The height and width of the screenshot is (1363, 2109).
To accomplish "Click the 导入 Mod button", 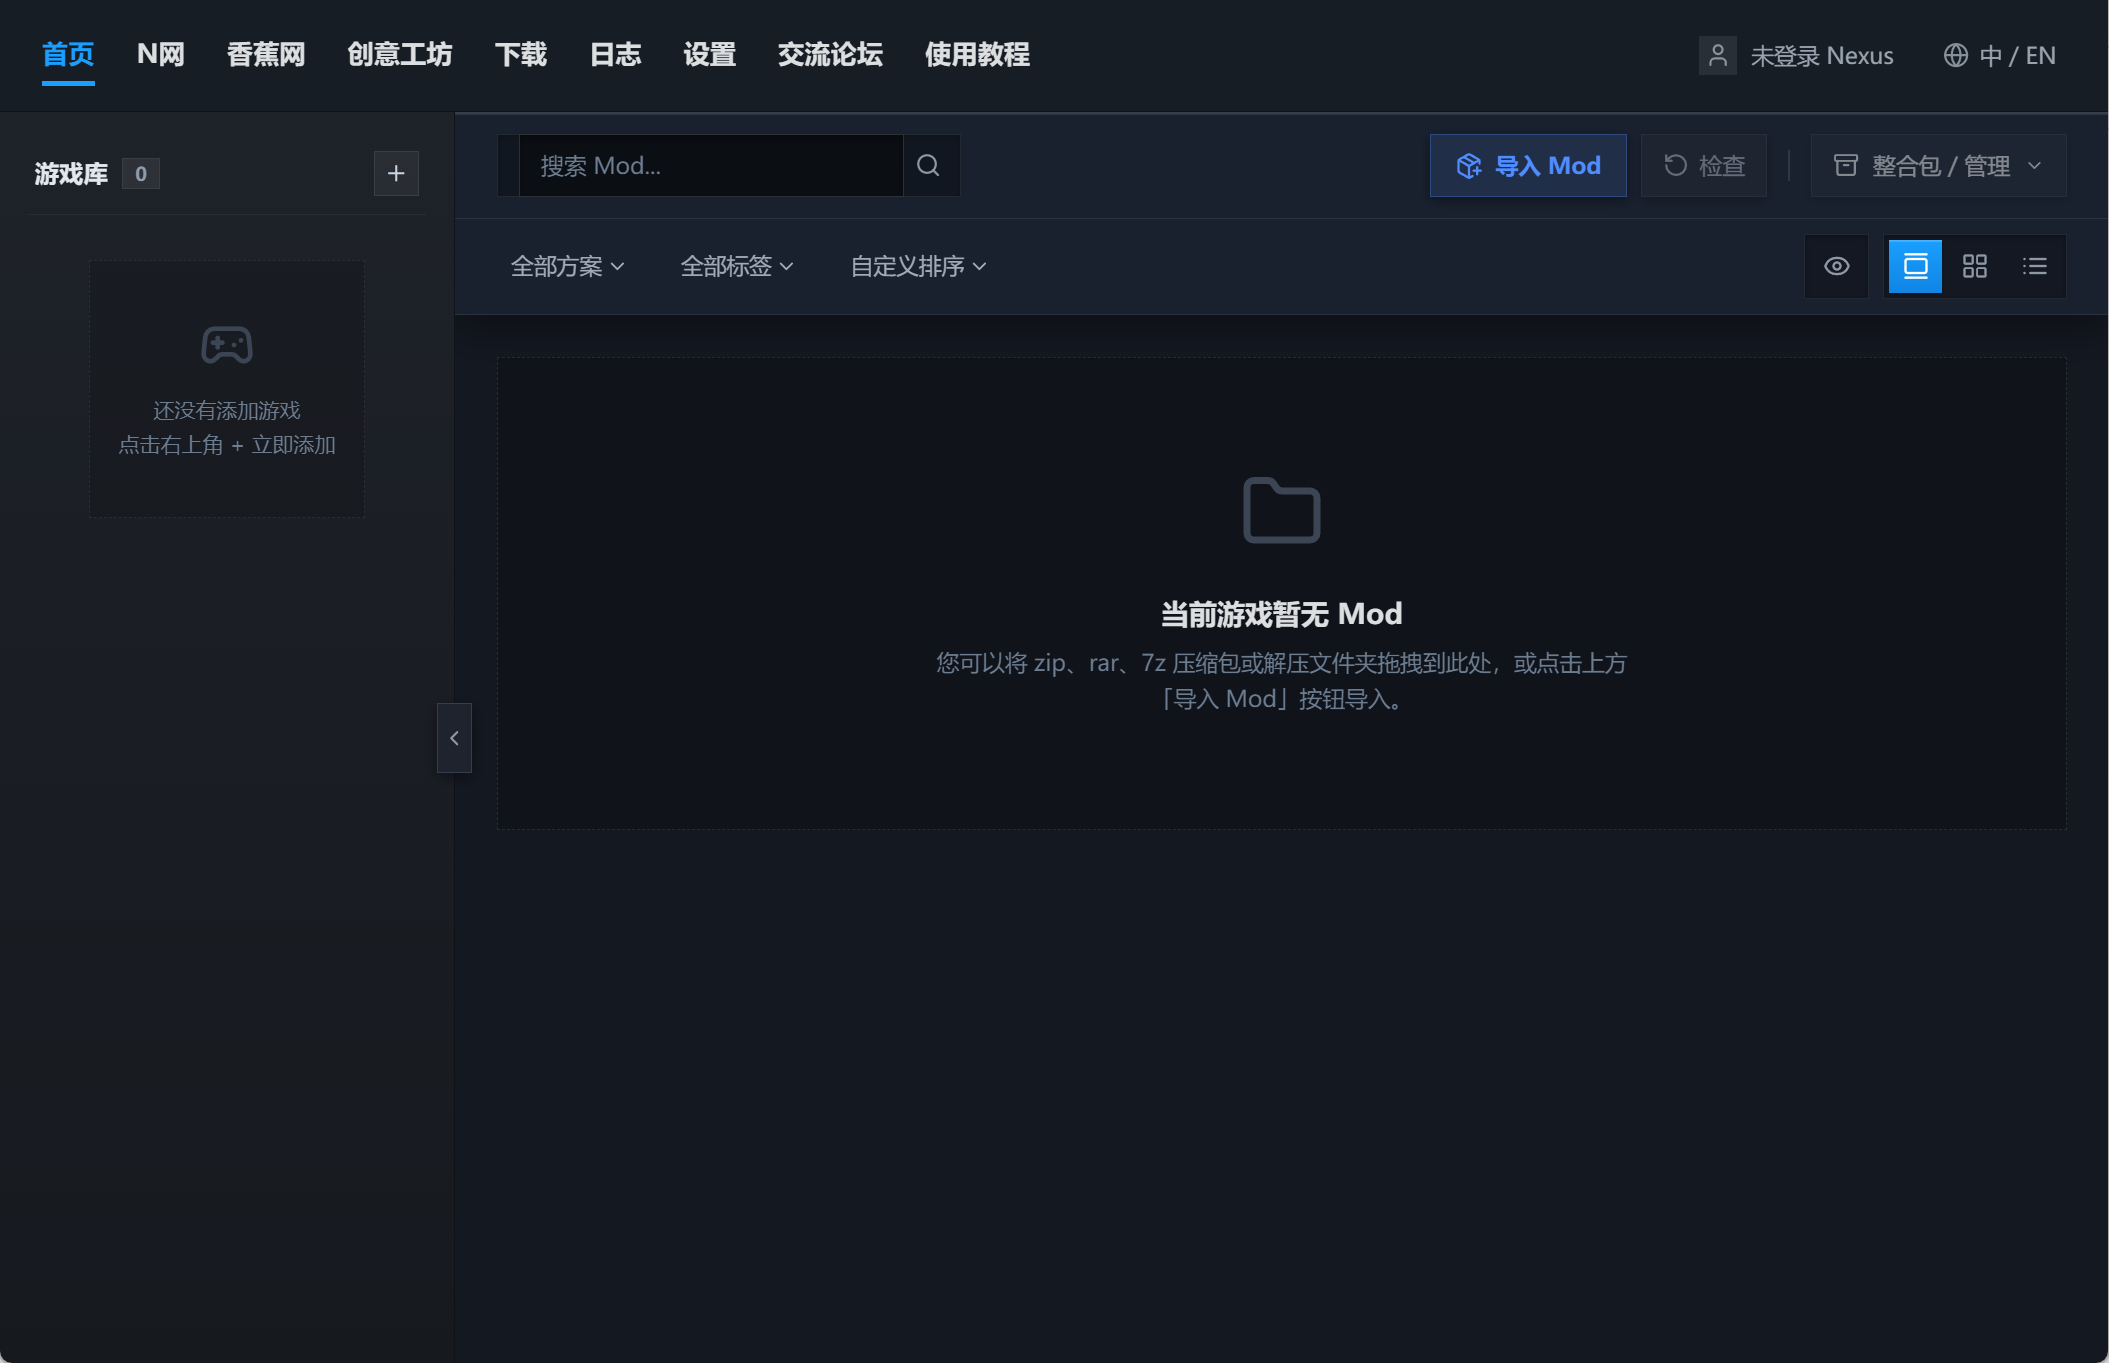I will (1528, 165).
